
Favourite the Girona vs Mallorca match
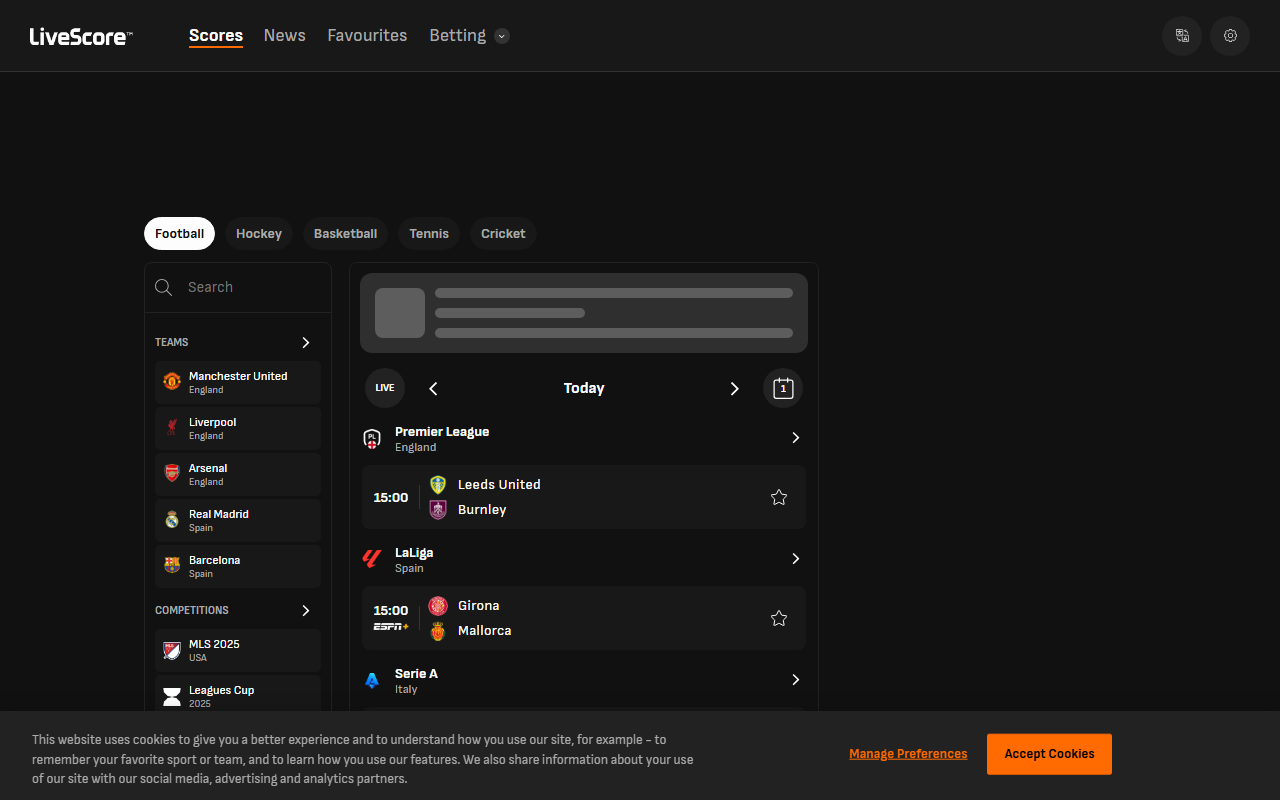pos(779,618)
